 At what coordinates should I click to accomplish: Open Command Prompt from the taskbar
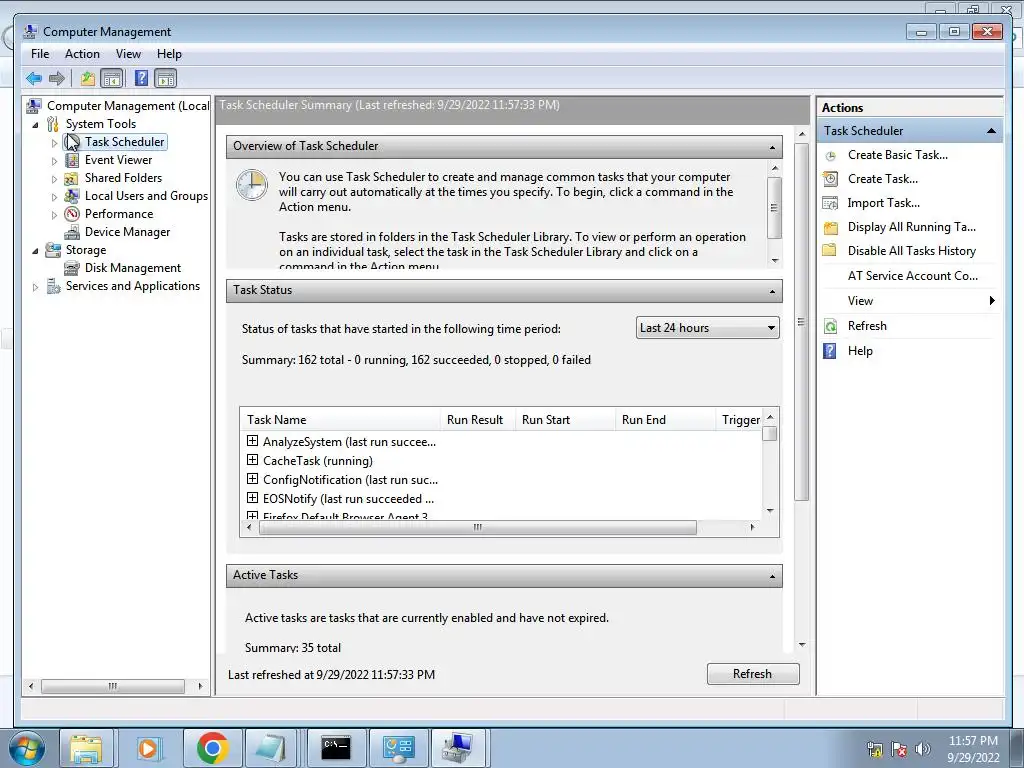[x=336, y=748]
